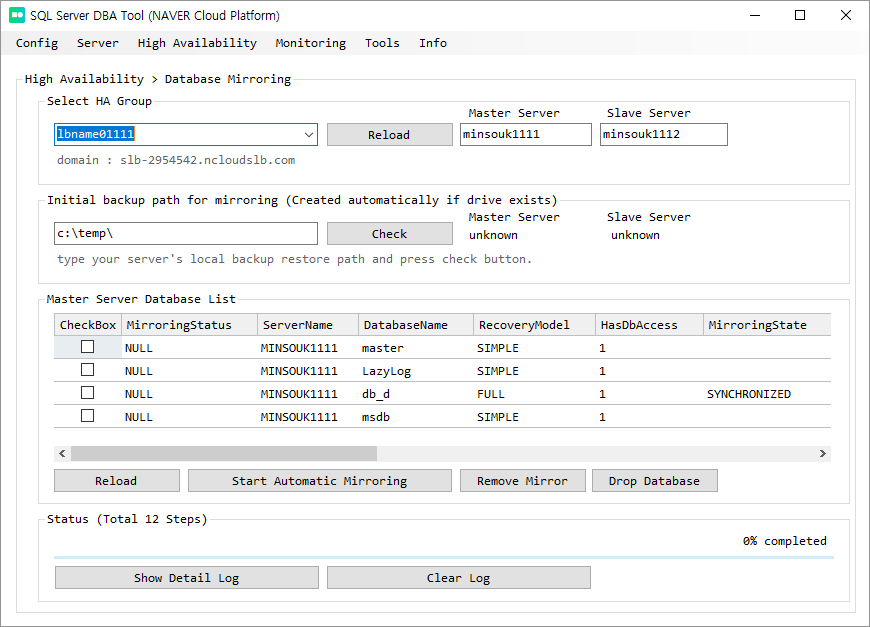
Task: Click Reload next to HA Group selector
Action: (389, 134)
